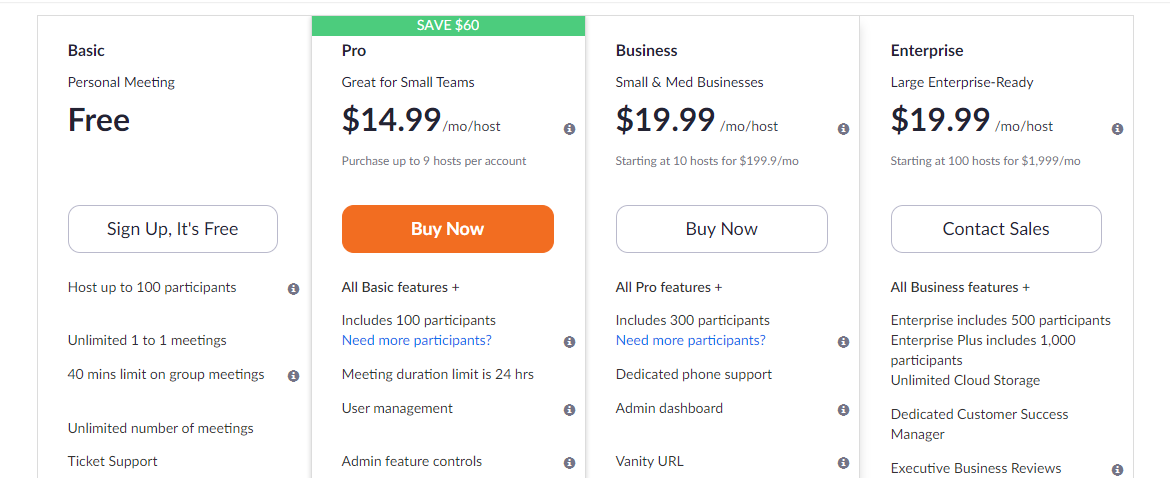Screen dimensions: 1170x478
Task: Select the Enterprise plan heading
Action: pyautogui.click(x=927, y=51)
